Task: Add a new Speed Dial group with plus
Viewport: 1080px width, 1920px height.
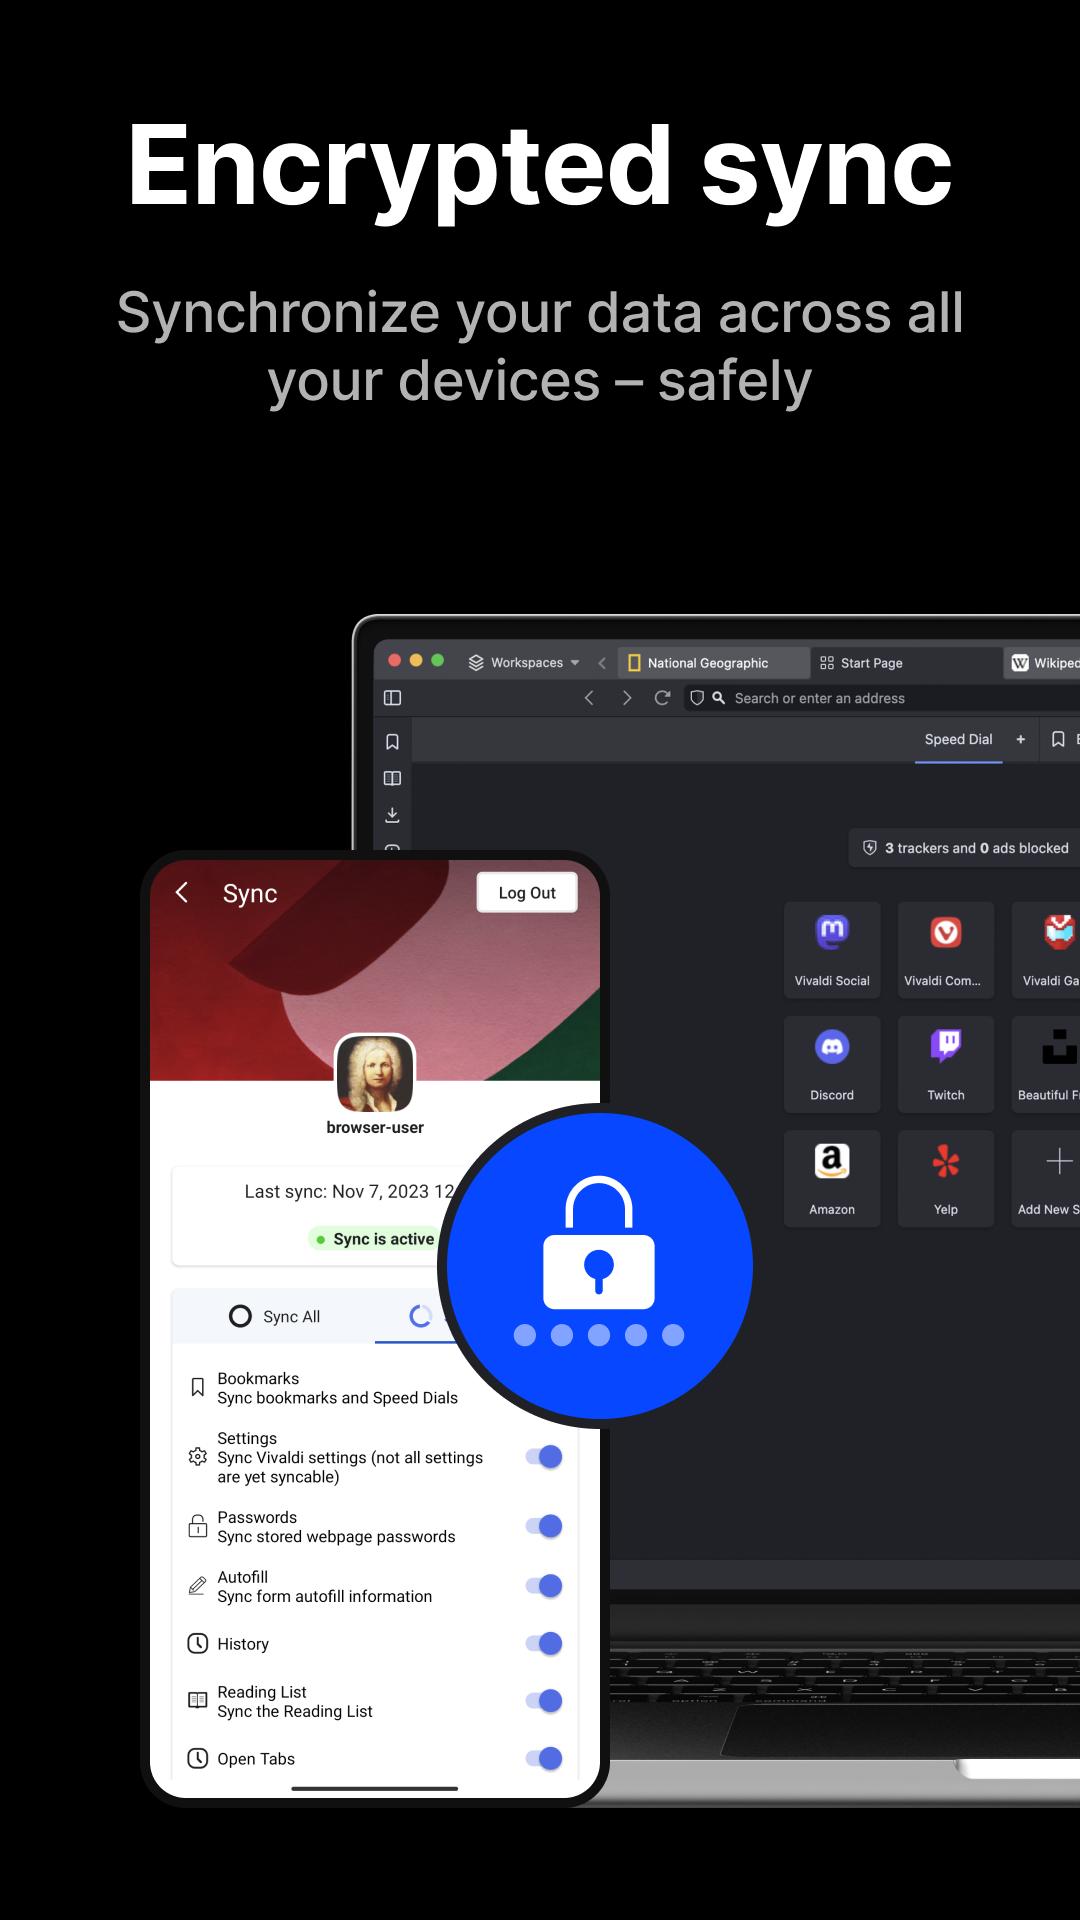Action: point(1021,739)
